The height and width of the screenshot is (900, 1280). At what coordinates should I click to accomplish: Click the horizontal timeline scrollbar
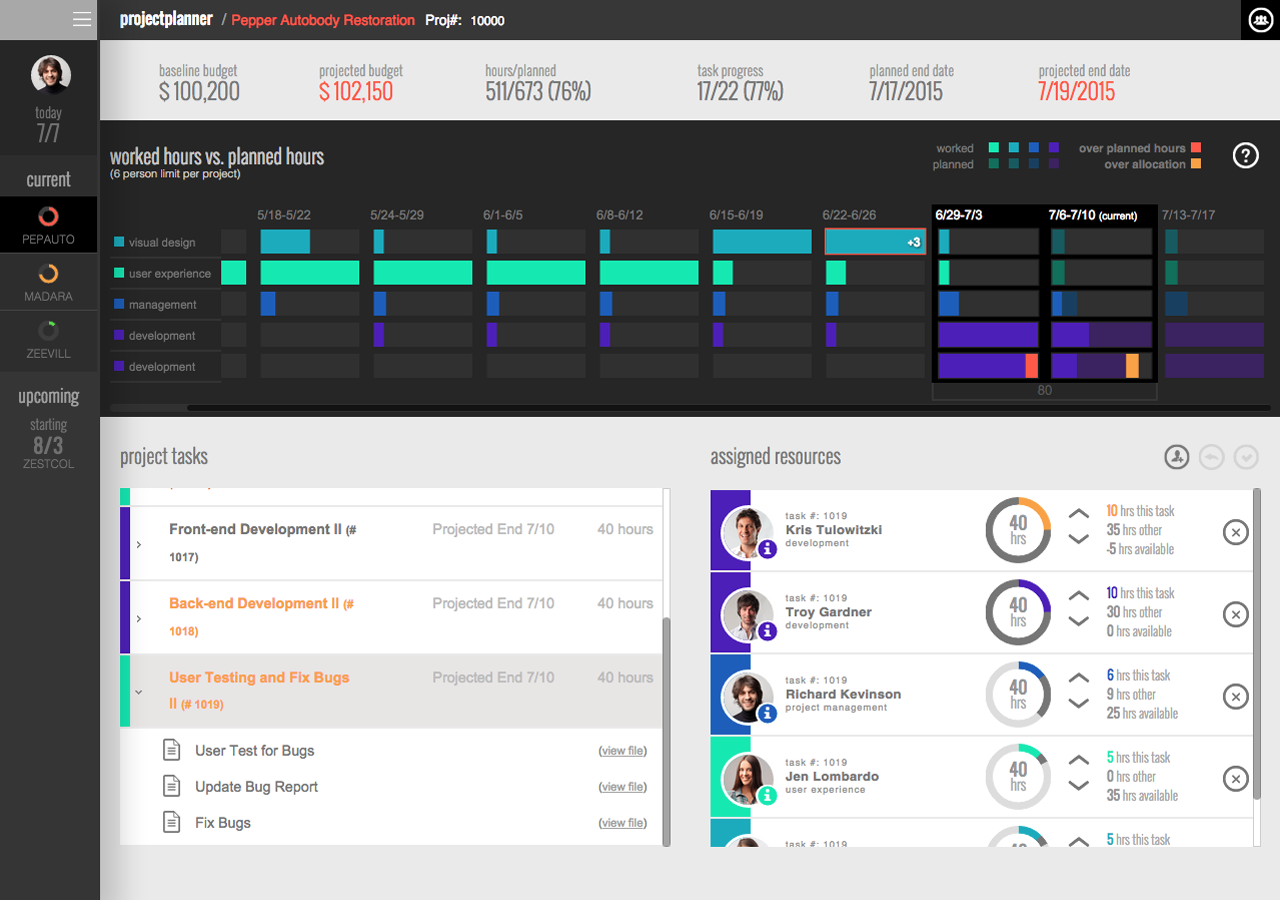coord(728,408)
